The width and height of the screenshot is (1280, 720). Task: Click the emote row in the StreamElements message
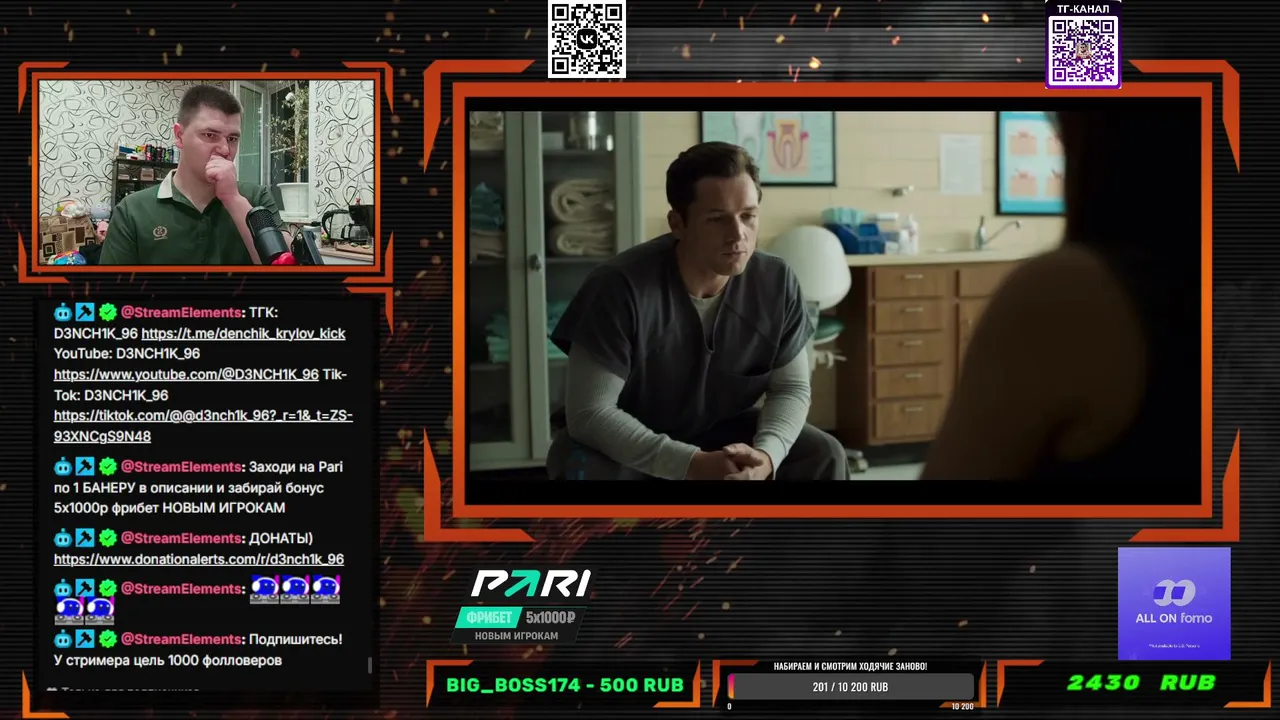(x=197, y=599)
